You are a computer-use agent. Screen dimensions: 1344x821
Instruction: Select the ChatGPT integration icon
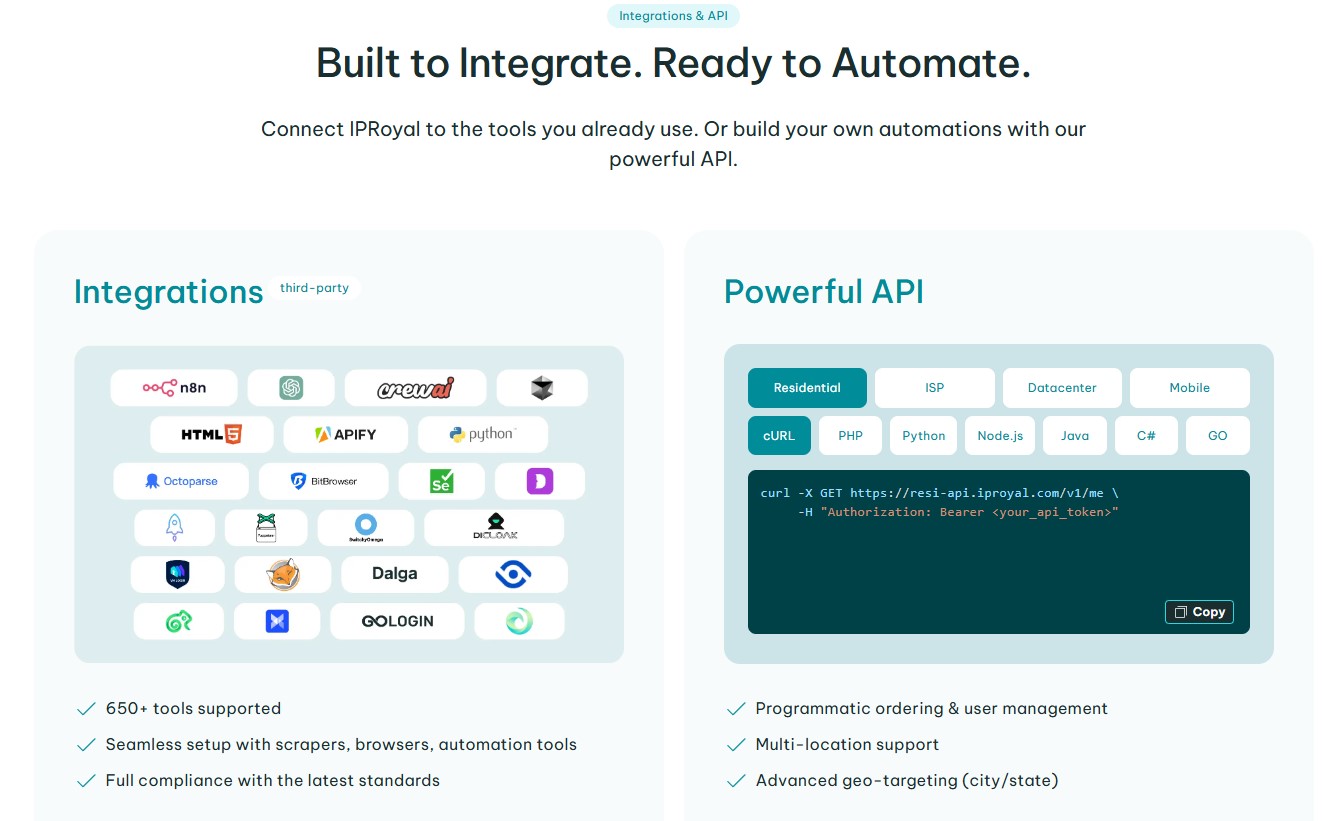[291, 388]
